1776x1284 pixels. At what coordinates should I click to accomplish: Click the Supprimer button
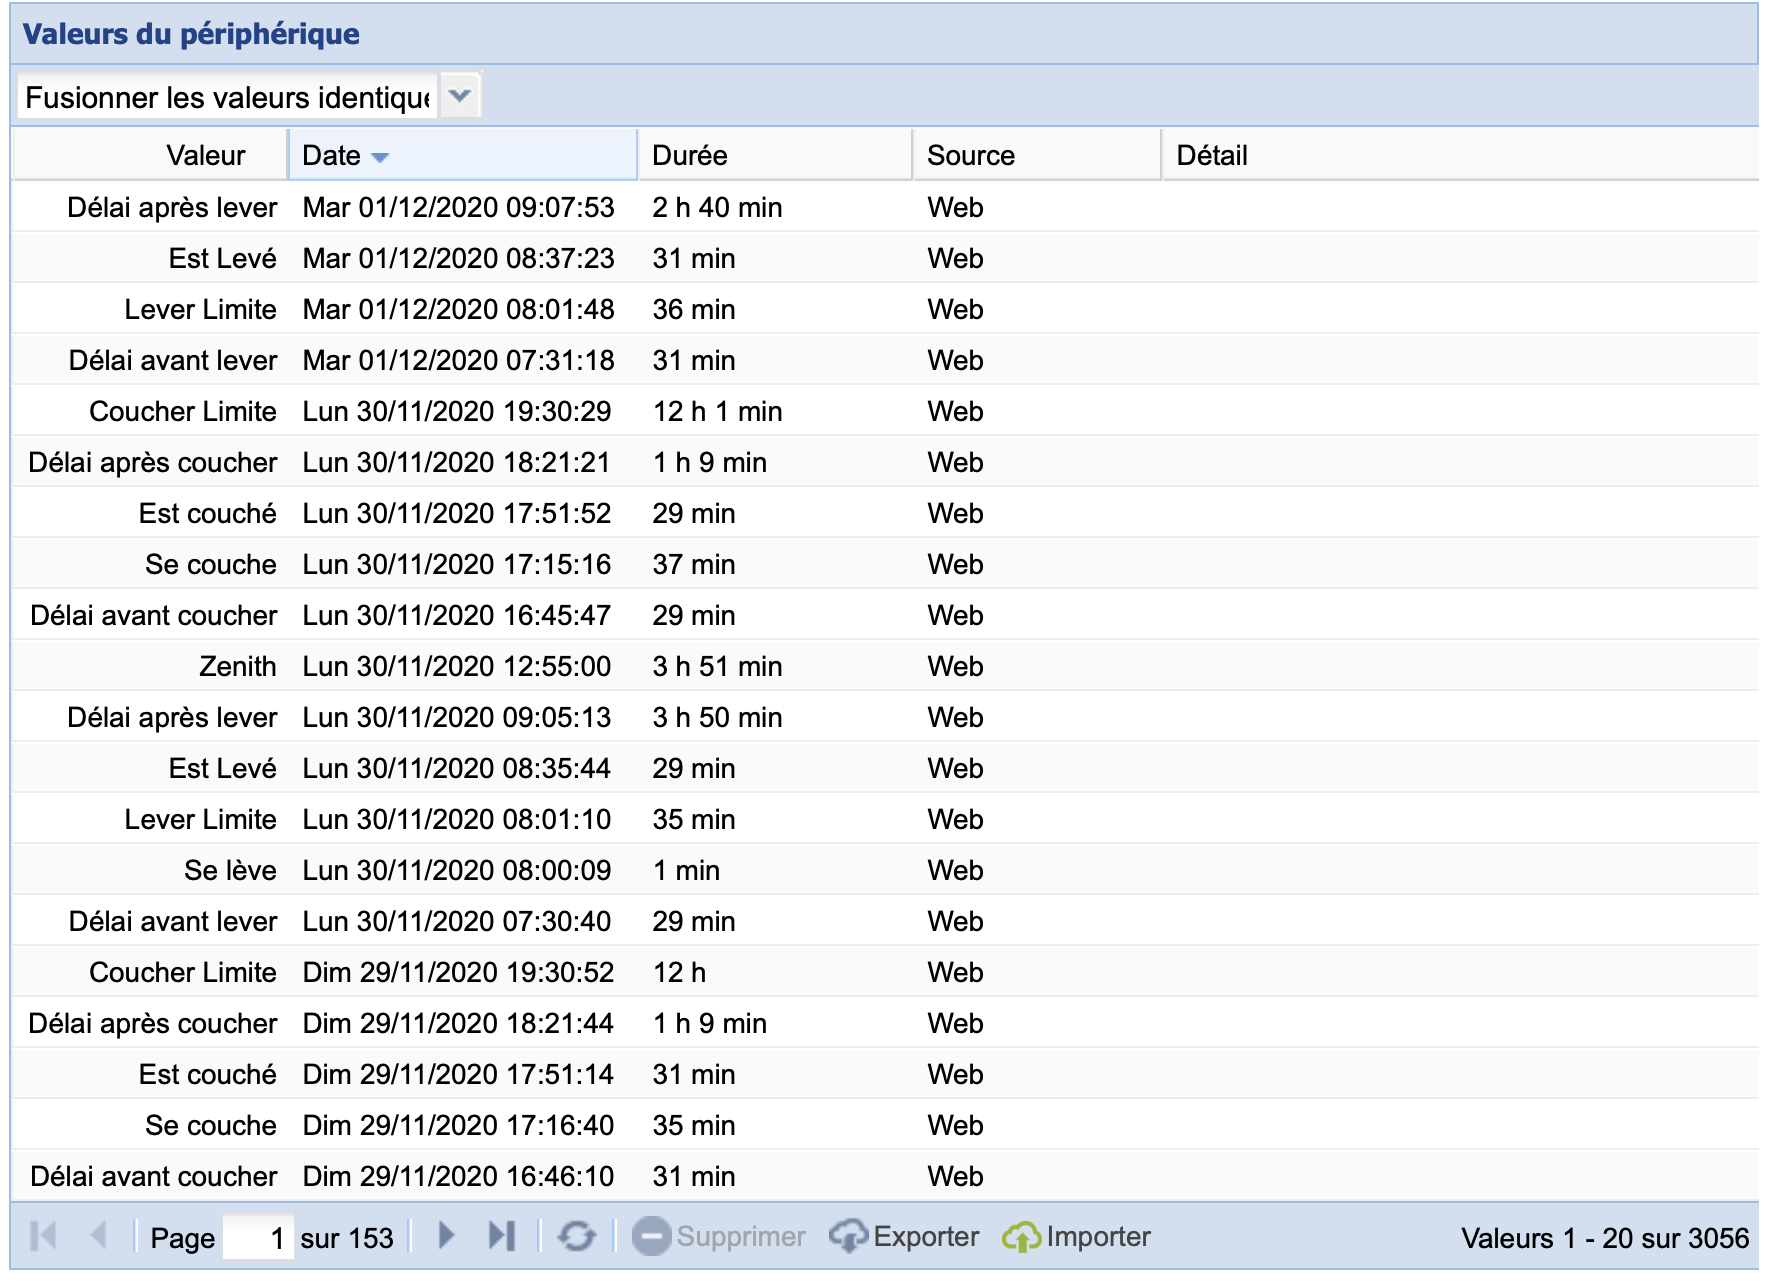click(x=719, y=1237)
